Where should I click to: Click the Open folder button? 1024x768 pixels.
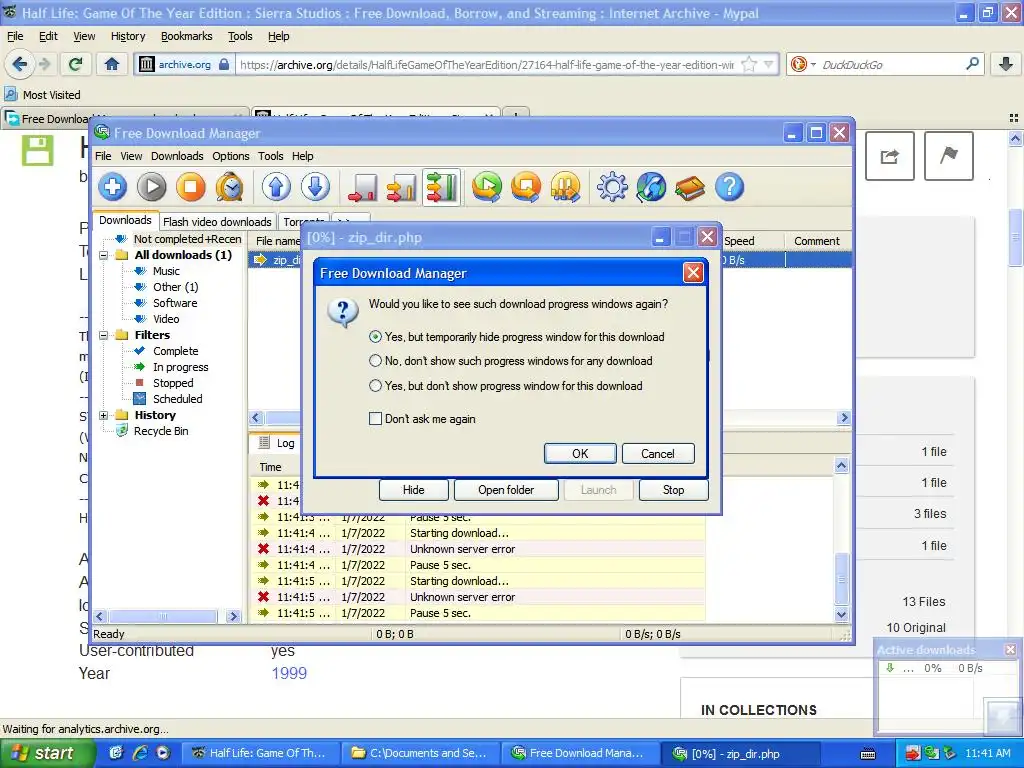[x=506, y=490]
